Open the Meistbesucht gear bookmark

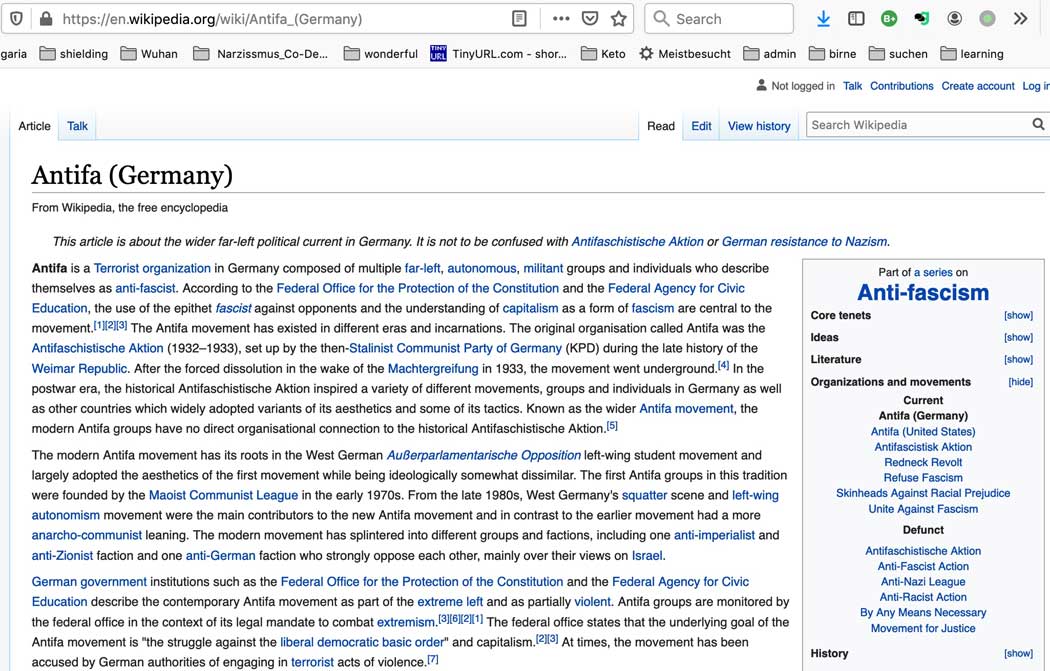pyautogui.click(x=685, y=54)
